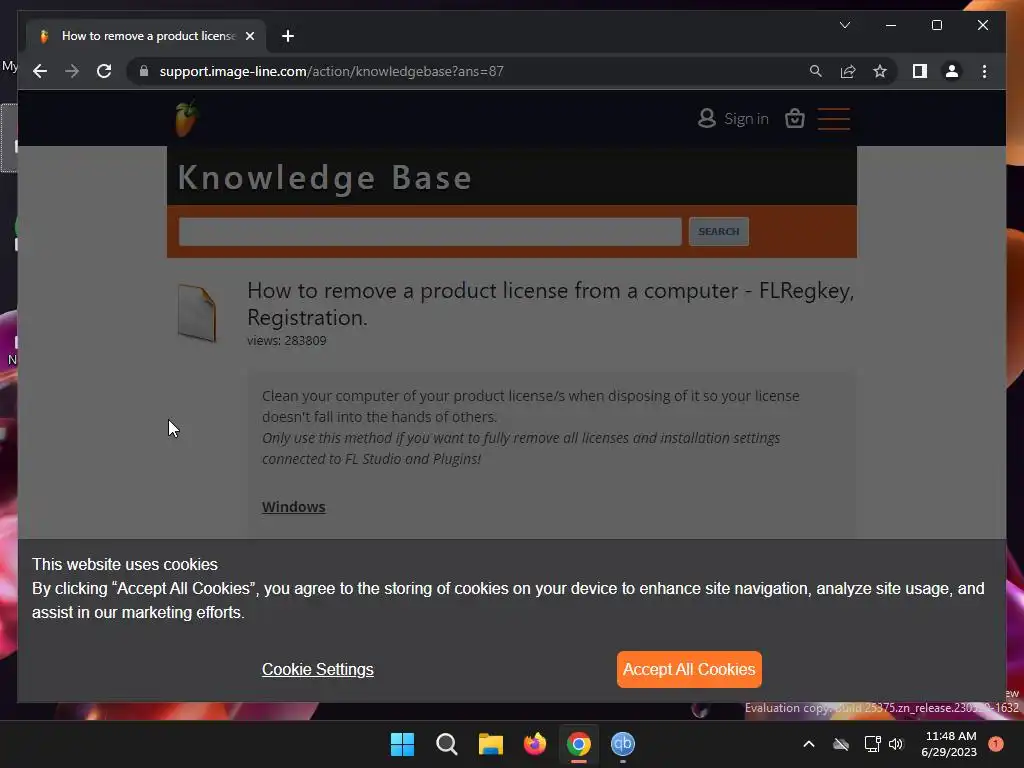This screenshot has width=1024, height=768.
Task: Open the tab search chevron
Action: pyautogui.click(x=844, y=25)
